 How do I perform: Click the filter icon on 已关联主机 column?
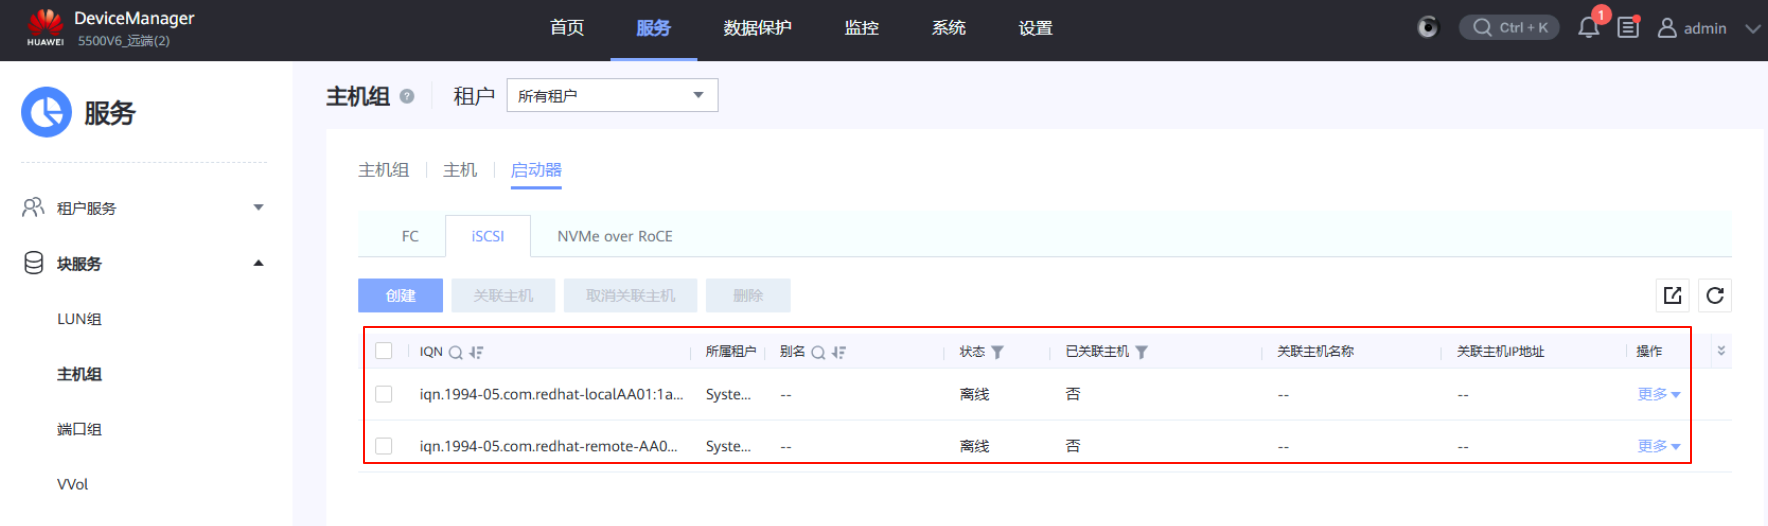(1142, 352)
